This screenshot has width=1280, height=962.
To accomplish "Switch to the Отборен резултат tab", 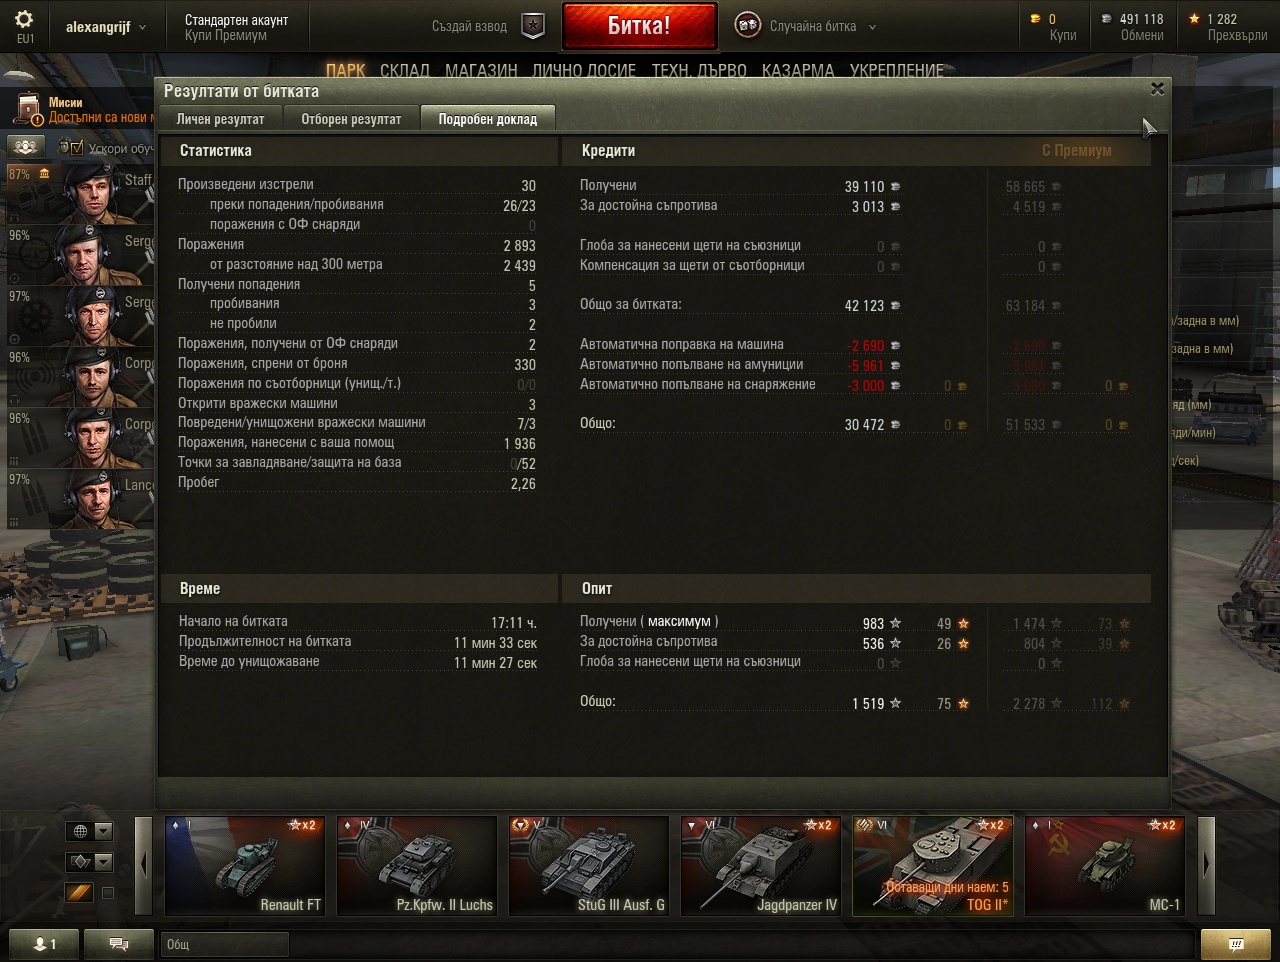I will pos(351,119).
